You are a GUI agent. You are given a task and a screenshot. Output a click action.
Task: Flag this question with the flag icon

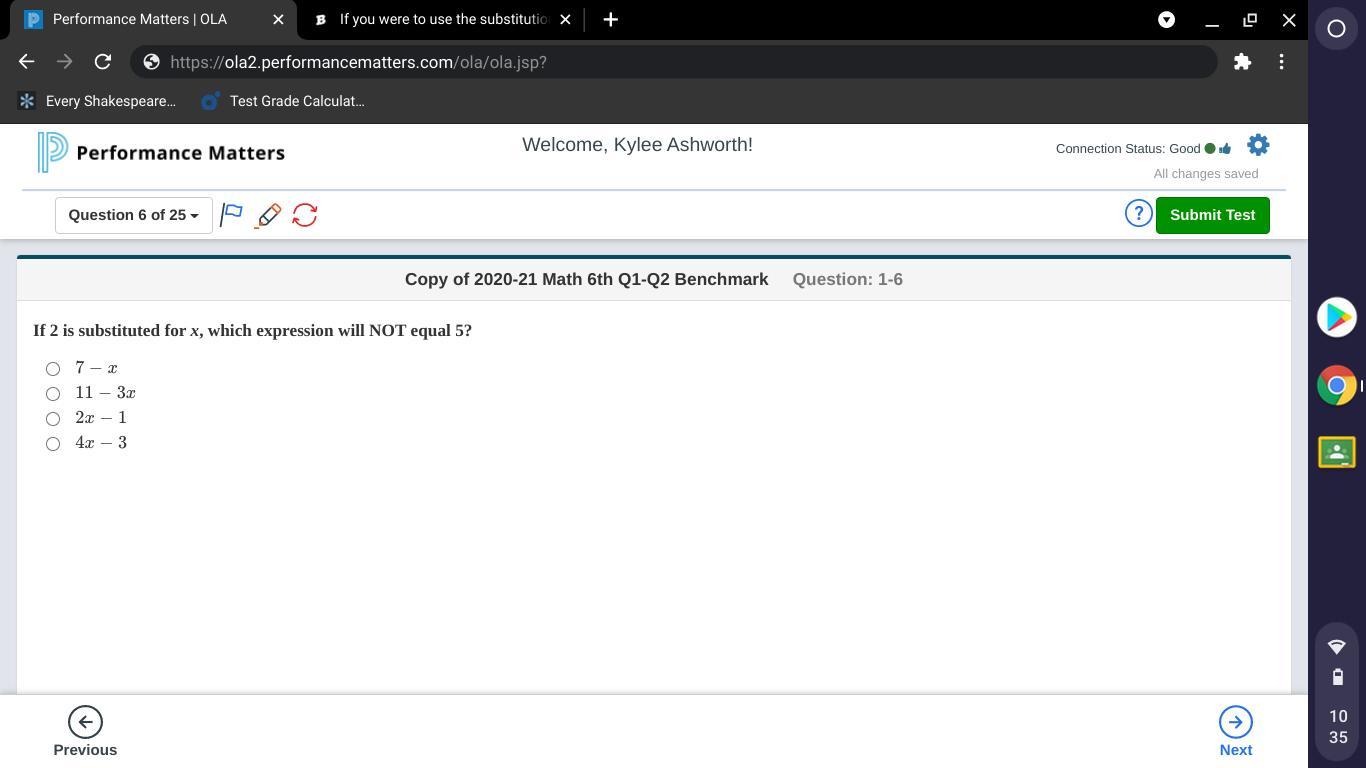click(231, 215)
